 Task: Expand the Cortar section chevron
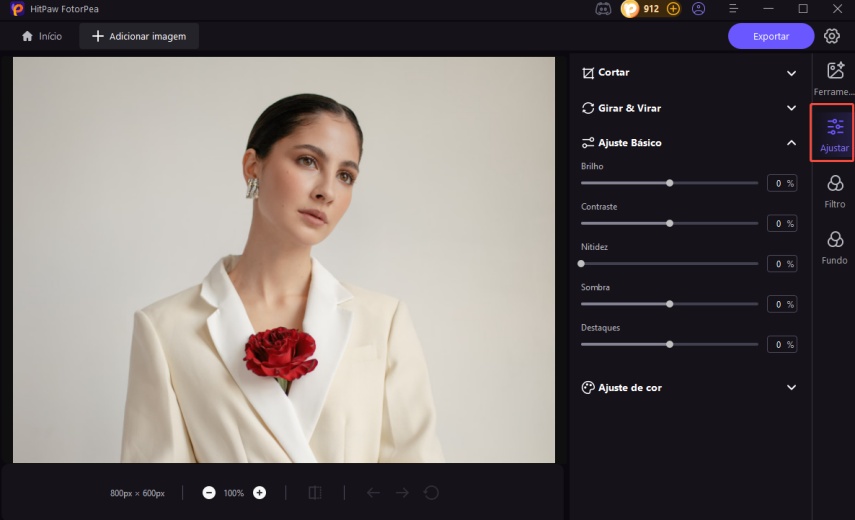click(791, 73)
